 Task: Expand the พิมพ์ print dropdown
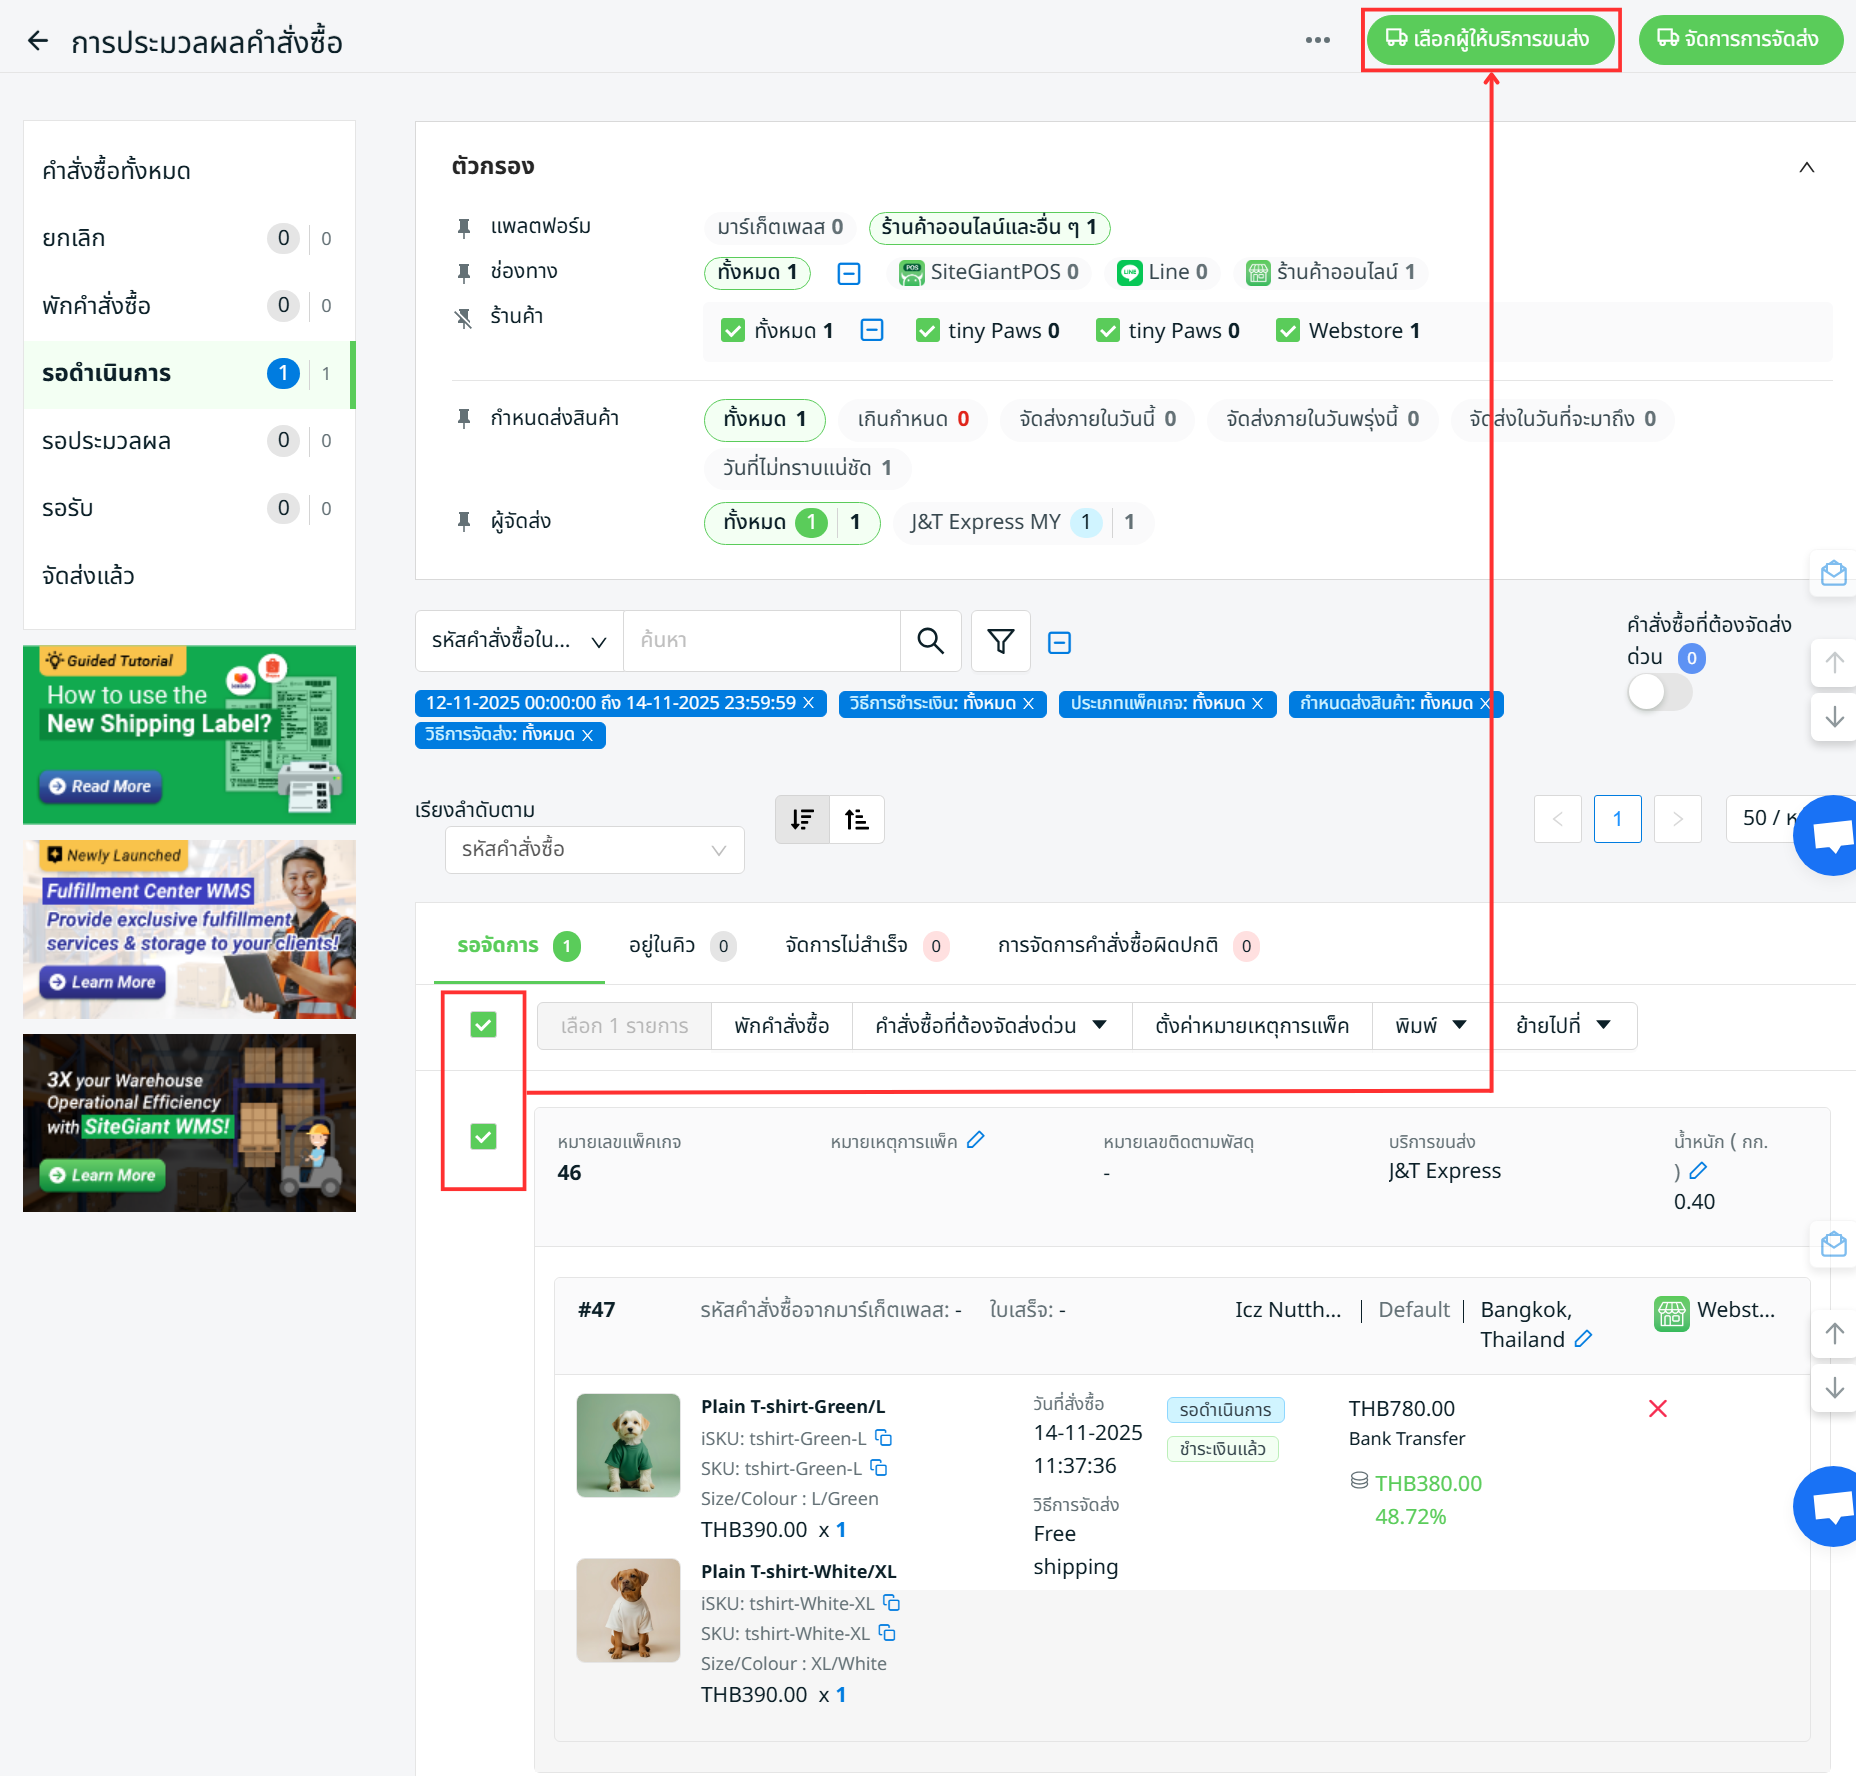coord(1430,1026)
